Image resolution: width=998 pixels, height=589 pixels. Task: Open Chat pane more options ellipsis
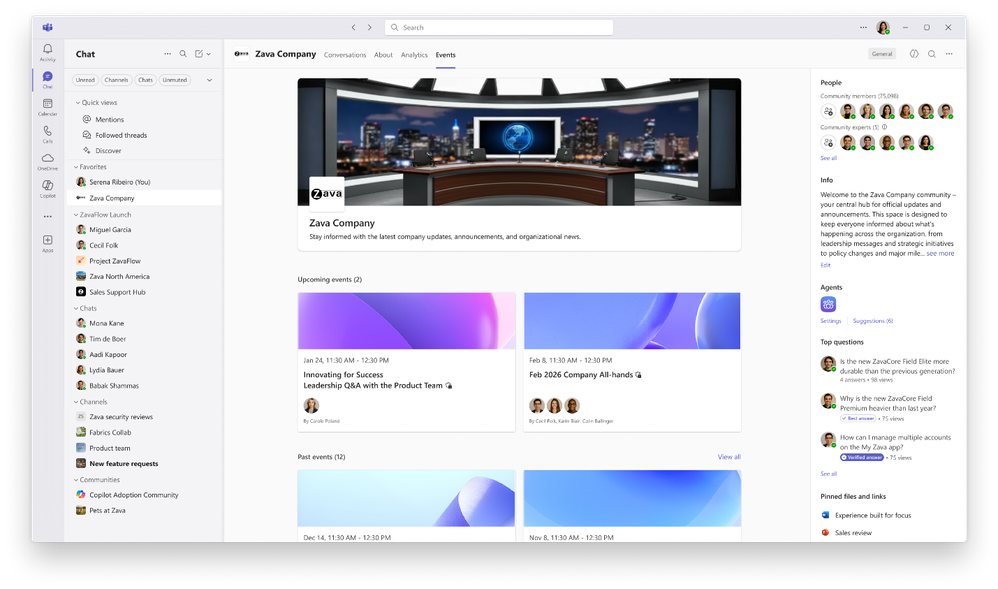click(167, 54)
